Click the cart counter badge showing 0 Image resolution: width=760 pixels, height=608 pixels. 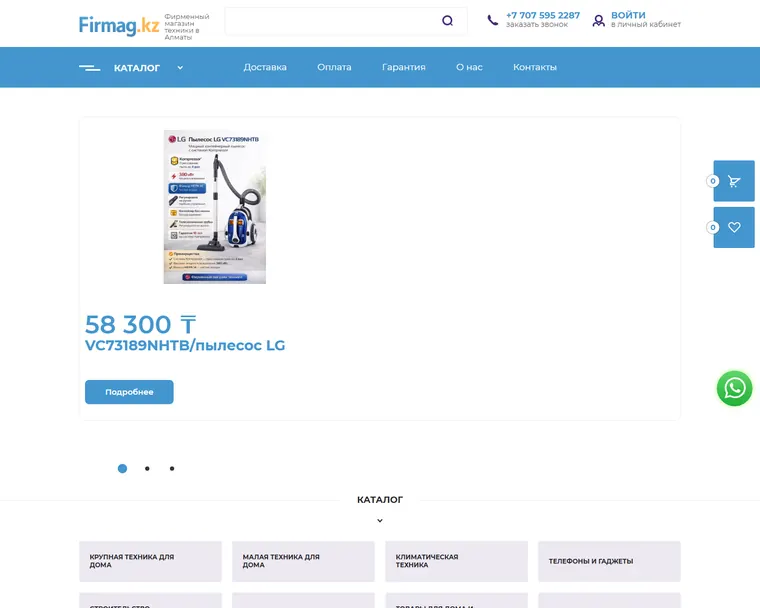tap(712, 181)
